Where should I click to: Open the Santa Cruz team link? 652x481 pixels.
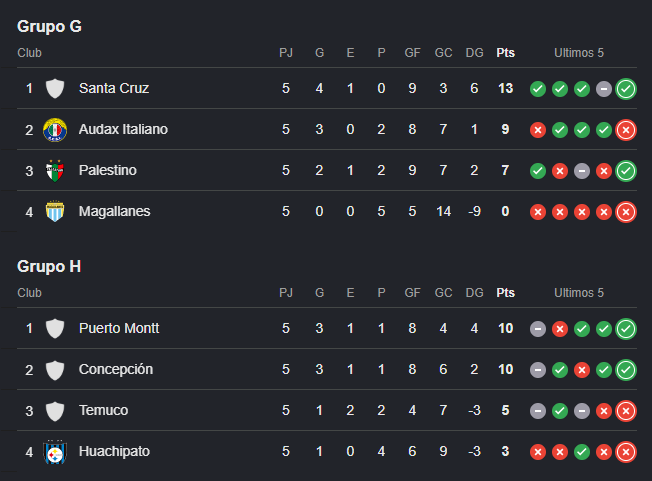(x=114, y=88)
